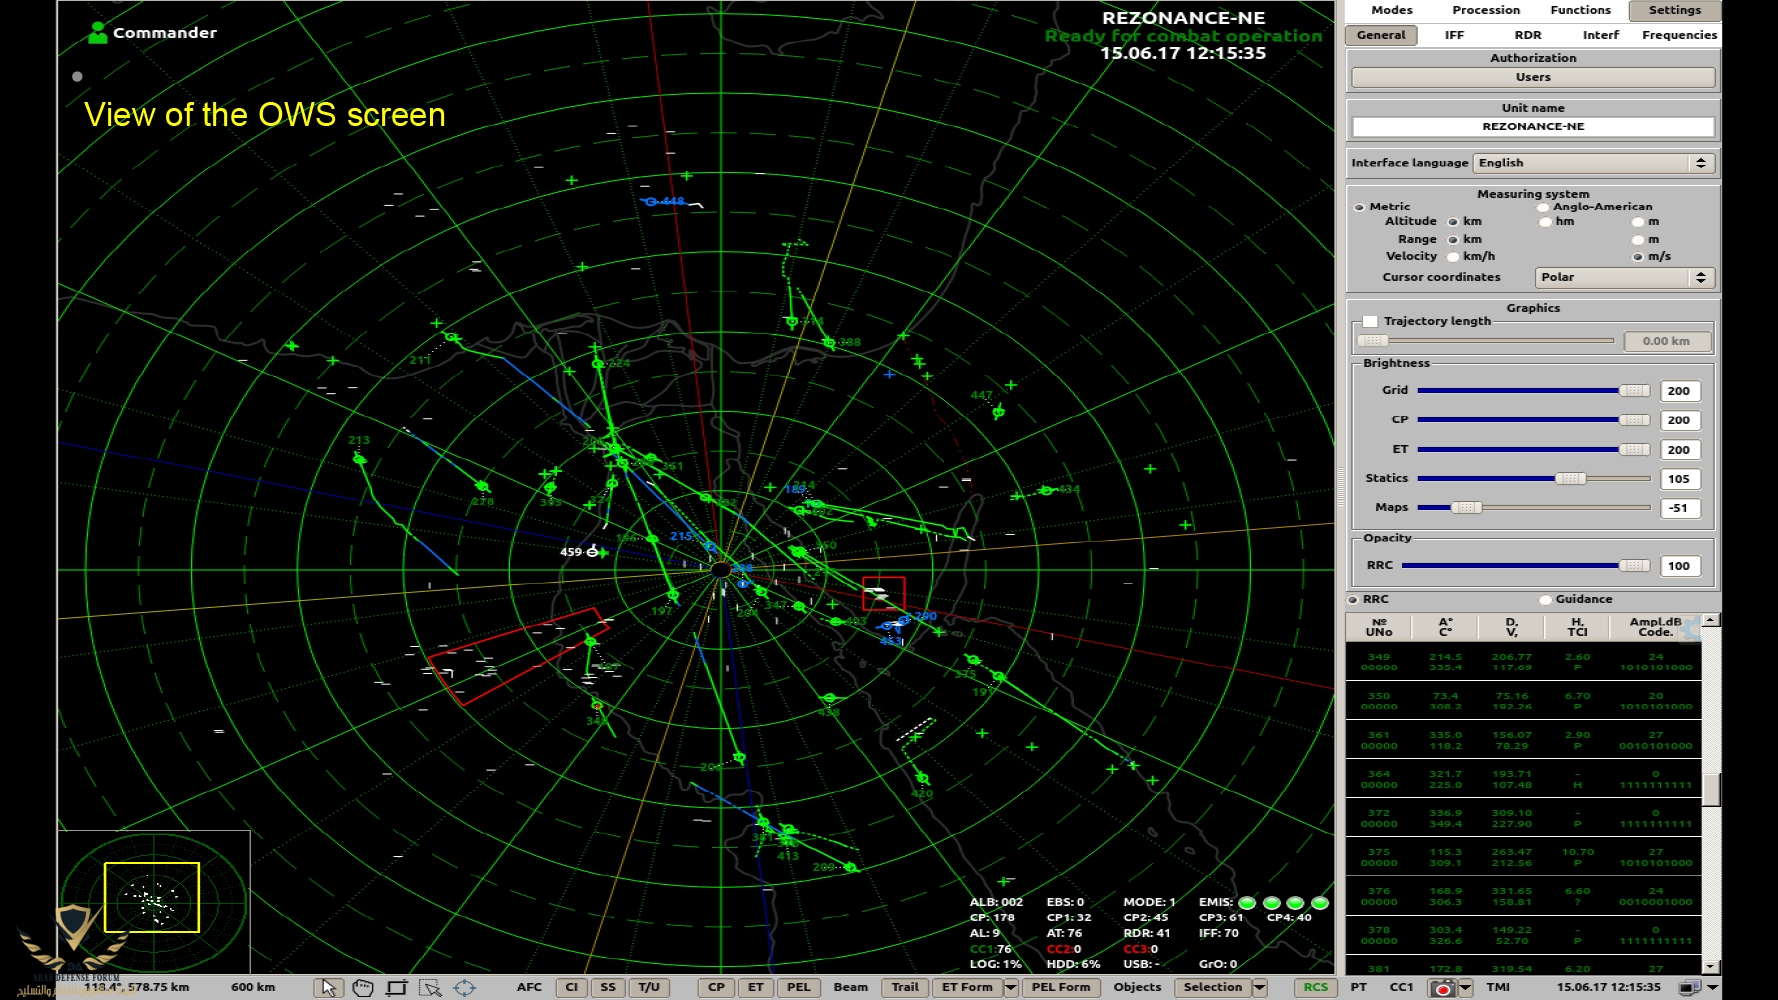Image resolution: width=1778 pixels, height=1000 pixels.
Task: Open the Procession menu
Action: [x=1486, y=10]
